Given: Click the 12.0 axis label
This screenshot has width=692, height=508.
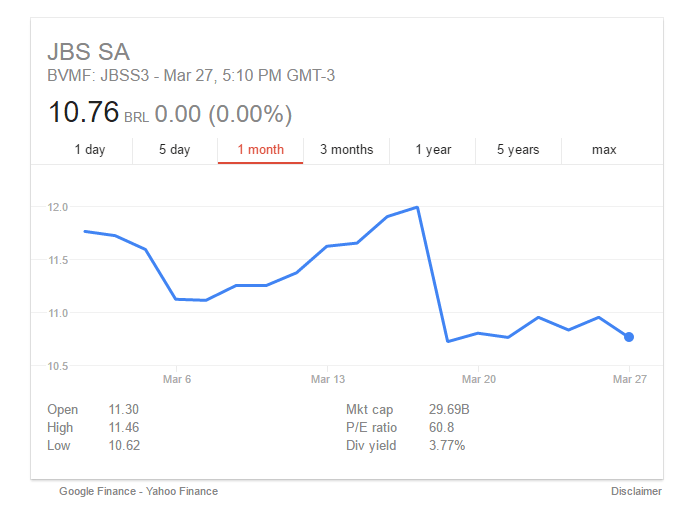Looking at the screenshot, I should click(x=58, y=207).
